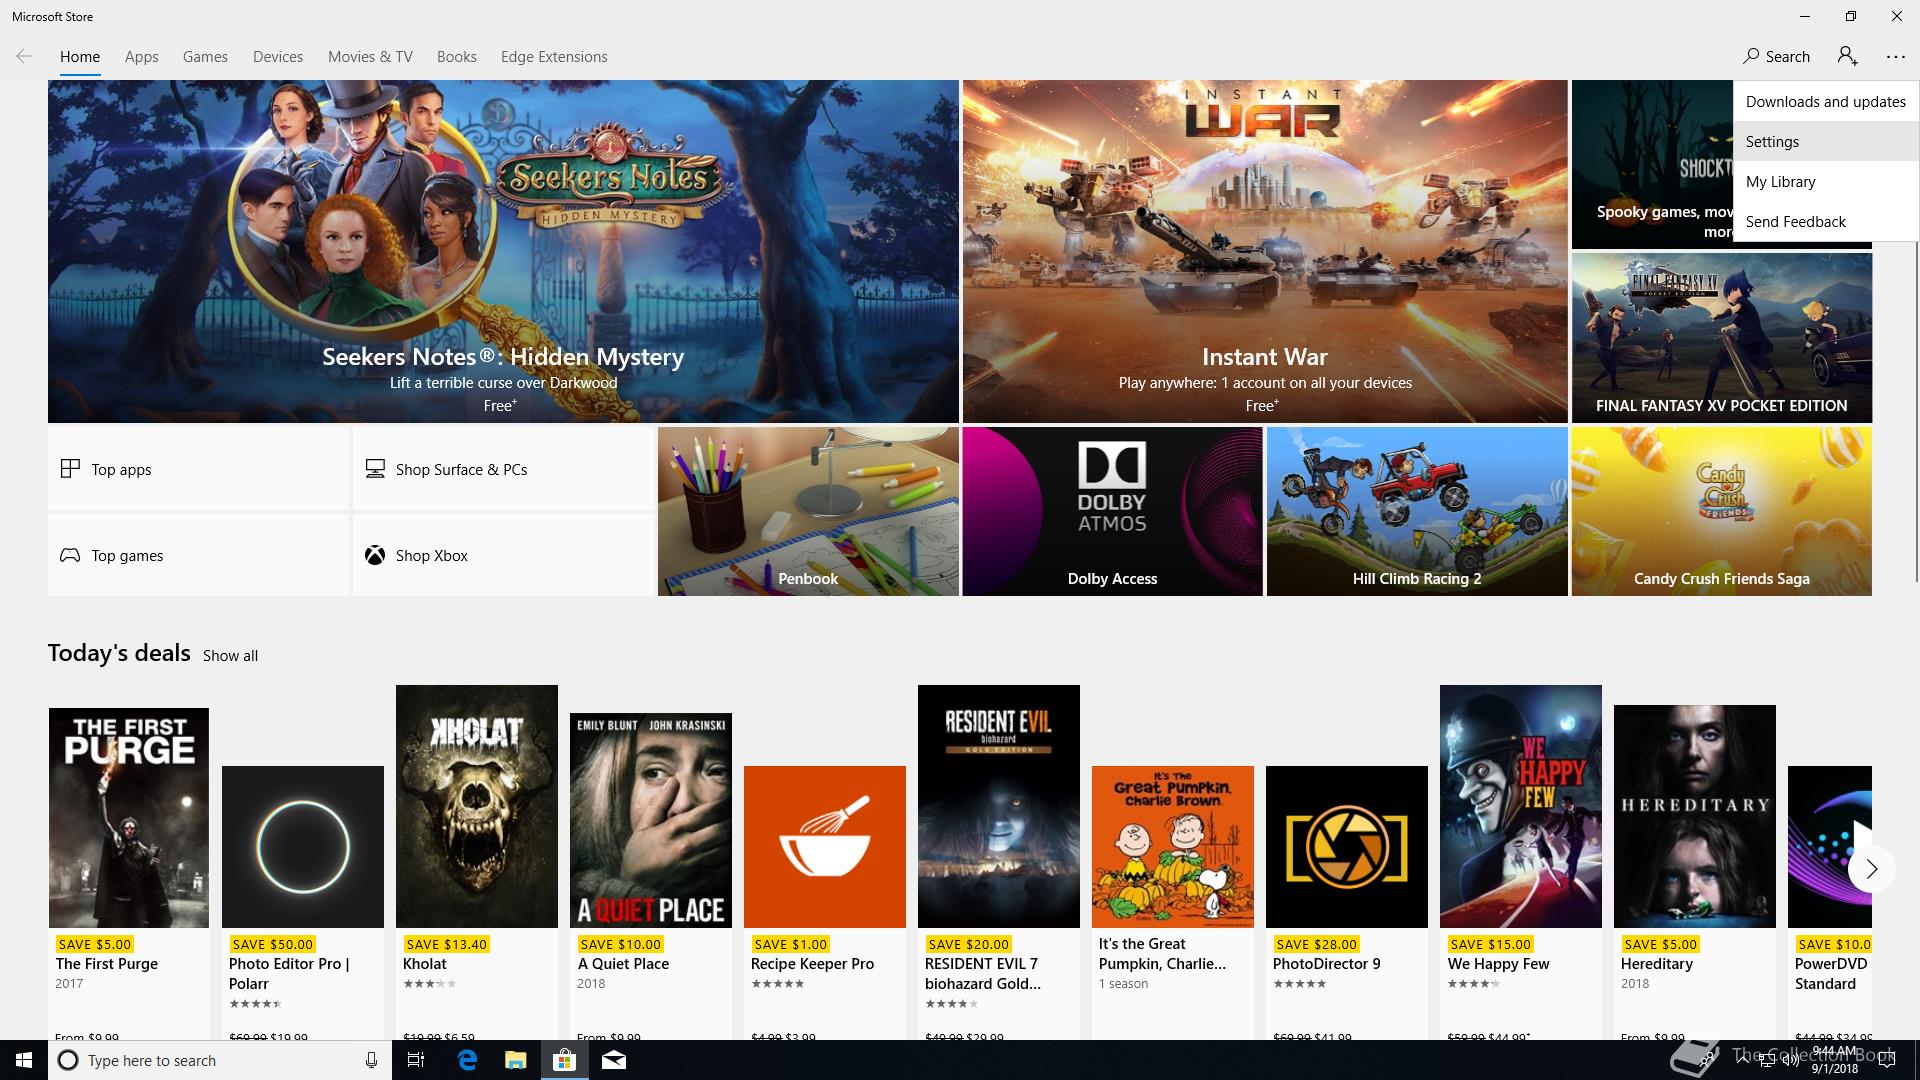Open the Resident Evil 7 biohazard cover
The image size is (1920, 1080).
(999, 806)
